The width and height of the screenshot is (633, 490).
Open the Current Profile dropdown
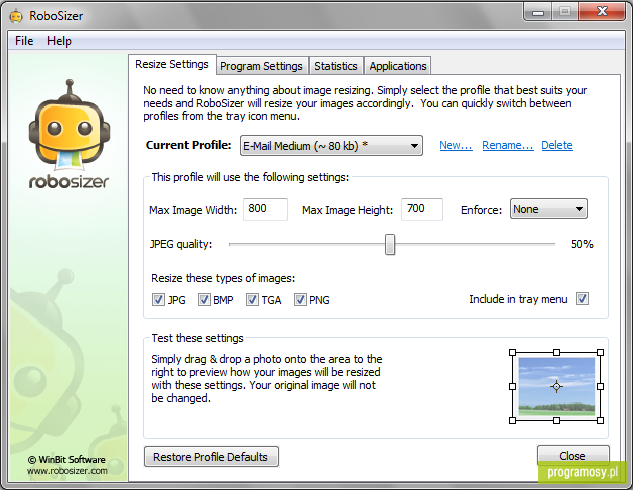click(331, 146)
